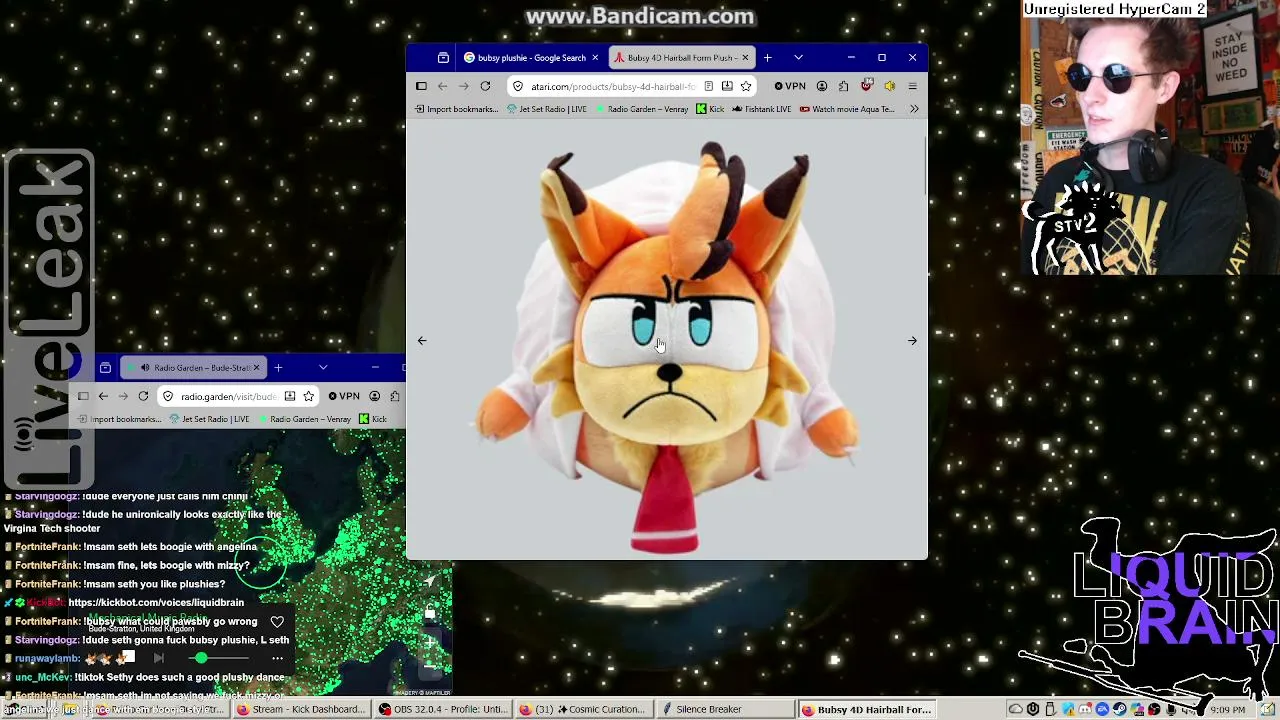The width and height of the screenshot is (1280, 720).
Task: Reload the radio.garden page
Action: point(143,396)
